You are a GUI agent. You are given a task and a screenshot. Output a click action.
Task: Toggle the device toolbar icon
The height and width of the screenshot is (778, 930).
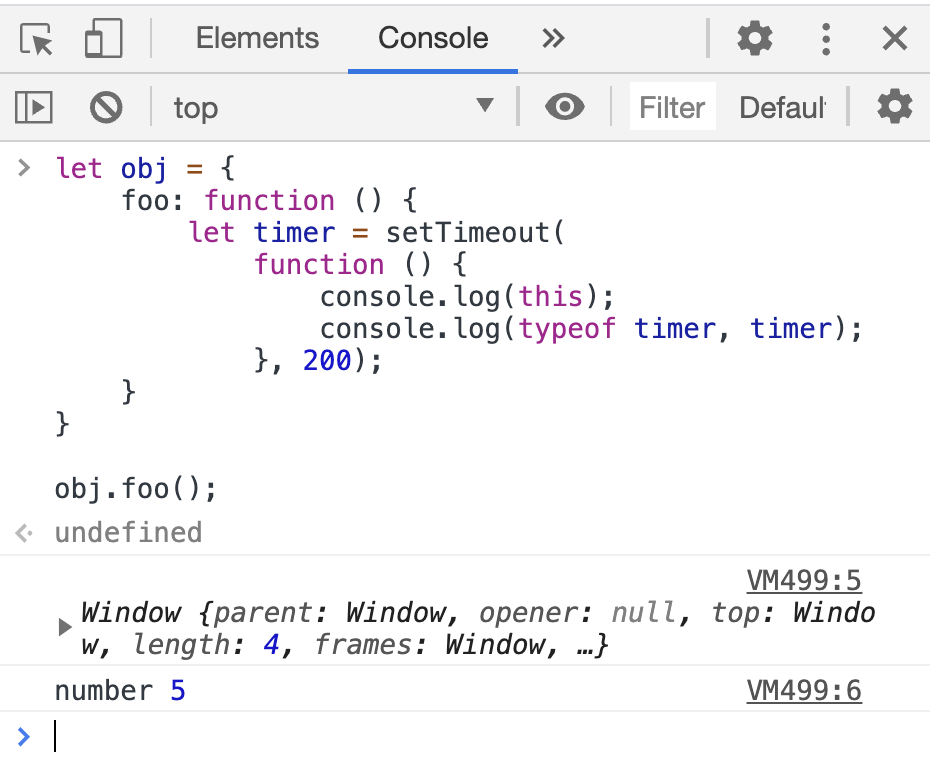coord(103,39)
